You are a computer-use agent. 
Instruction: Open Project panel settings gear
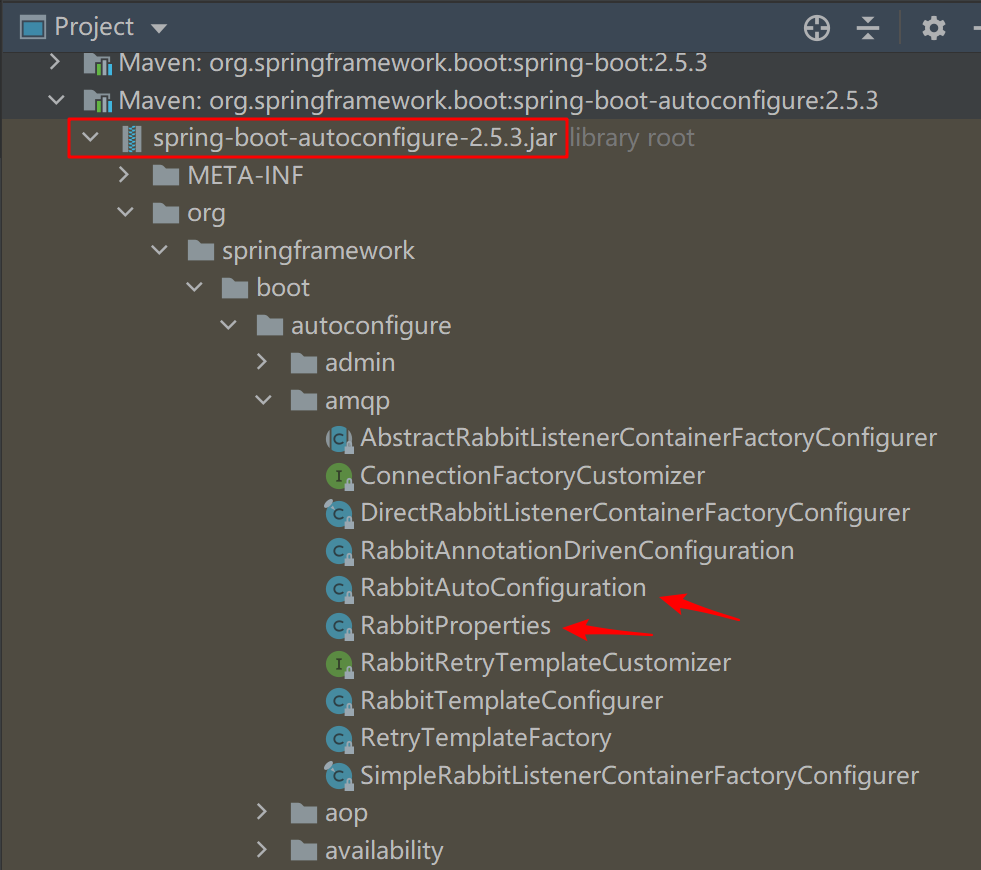933,28
